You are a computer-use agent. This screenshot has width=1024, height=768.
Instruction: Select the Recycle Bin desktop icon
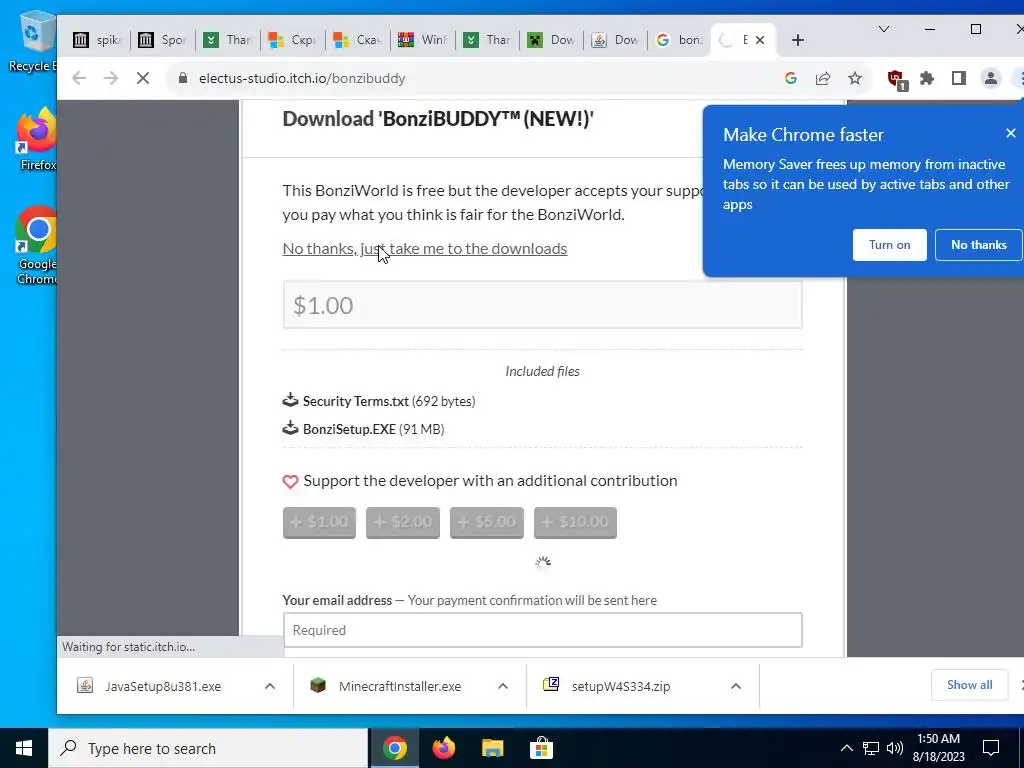point(34,41)
